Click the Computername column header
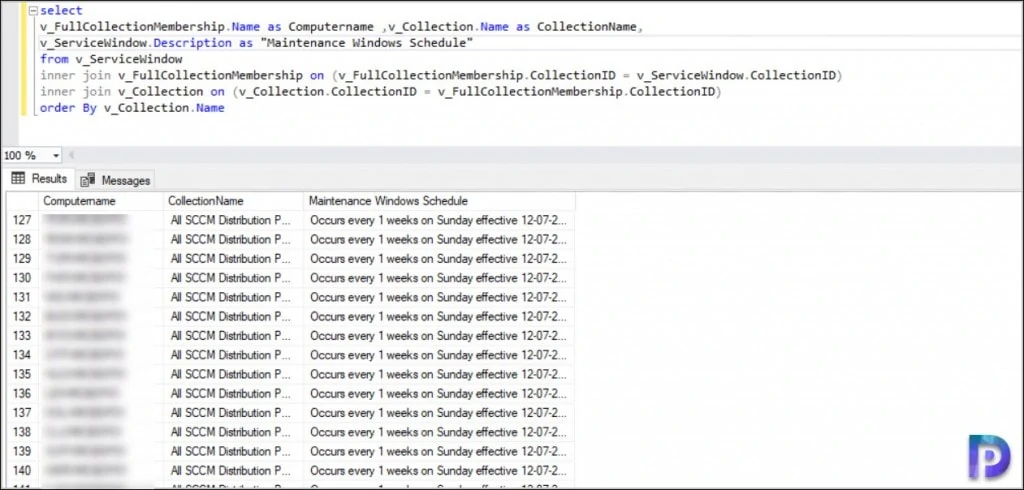 pyautogui.click(x=101, y=201)
